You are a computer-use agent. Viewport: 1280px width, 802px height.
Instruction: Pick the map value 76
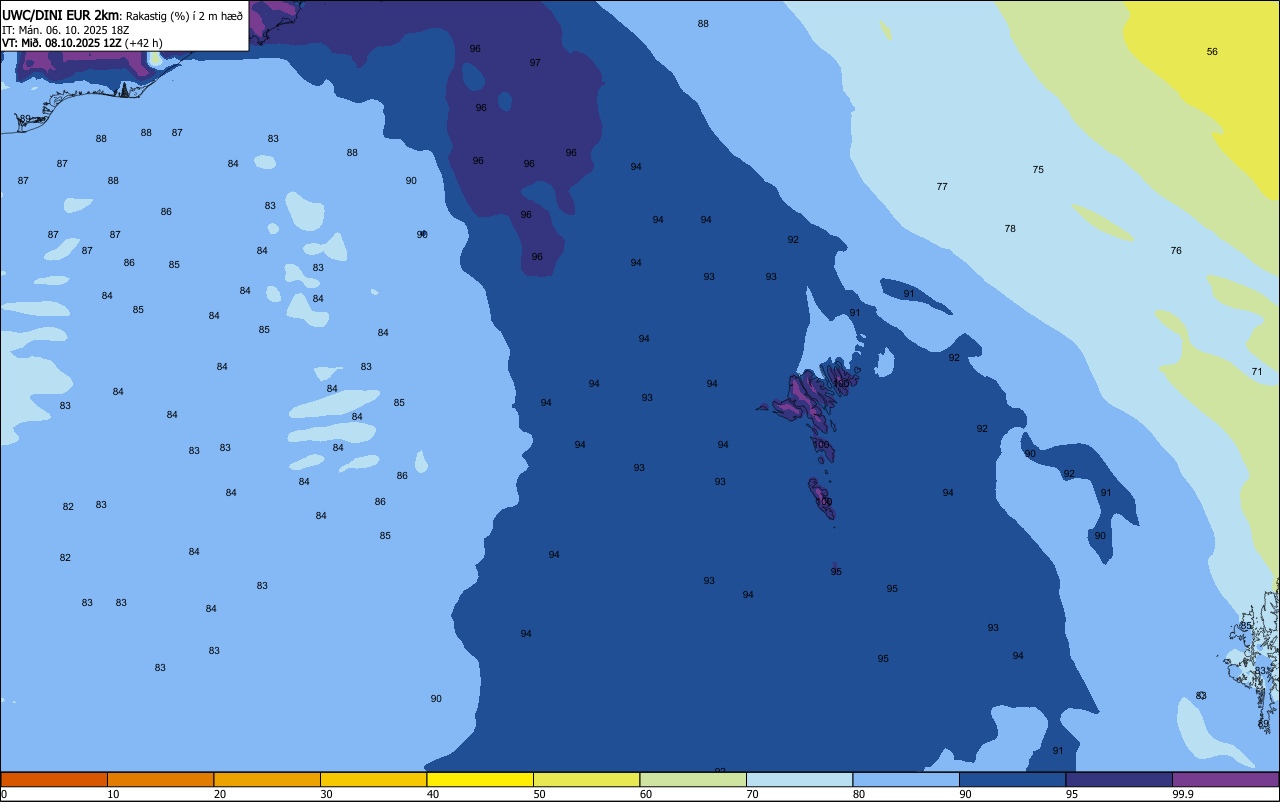[x=1176, y=250]
